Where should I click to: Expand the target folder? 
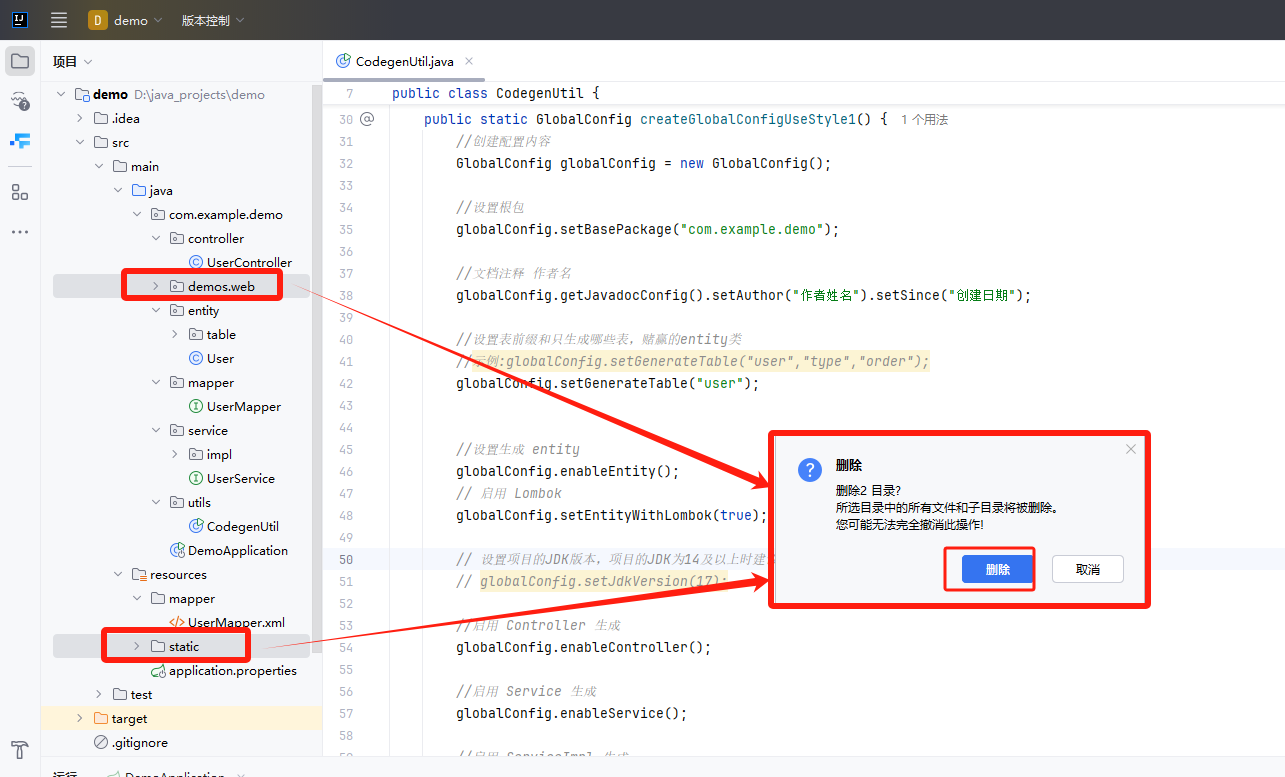80,718
